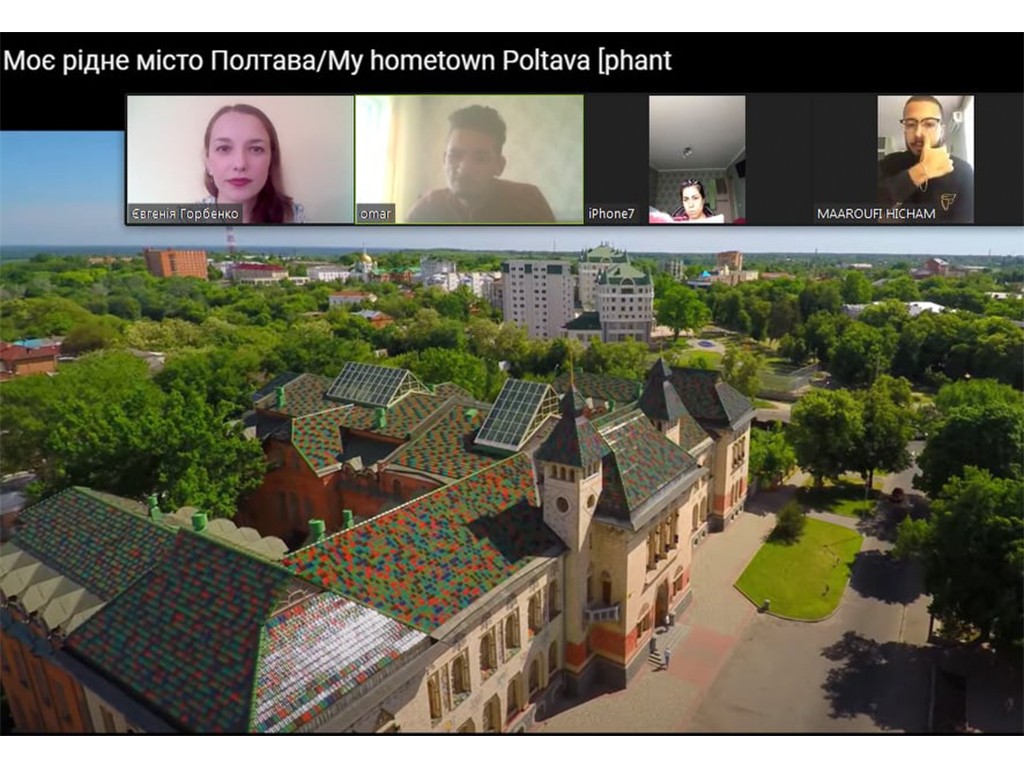Select the iPhone7 participant's portrait video

697,158
